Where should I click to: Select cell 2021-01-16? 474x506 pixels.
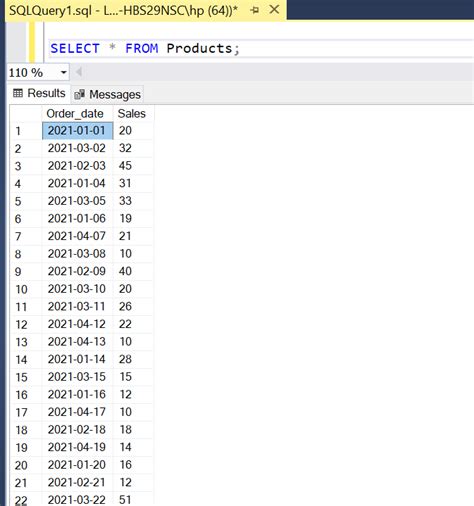77,394
